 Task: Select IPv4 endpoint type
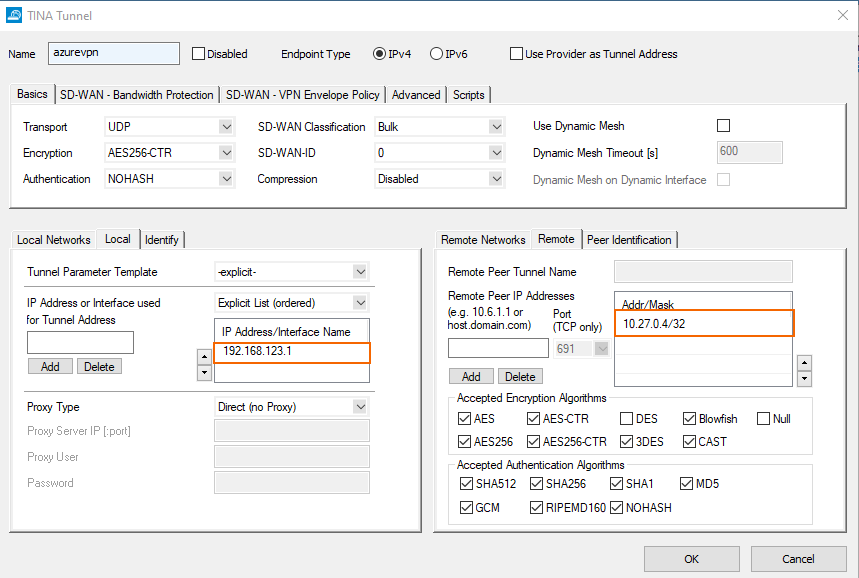click(379, 54)
